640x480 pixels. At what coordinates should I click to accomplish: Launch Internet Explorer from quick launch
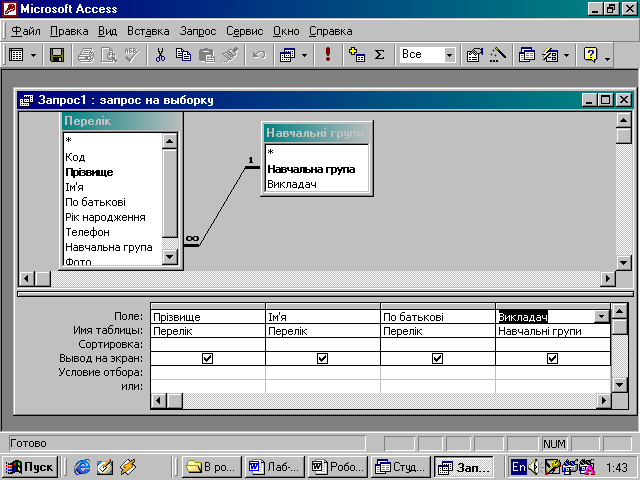(x=82, y=467)
